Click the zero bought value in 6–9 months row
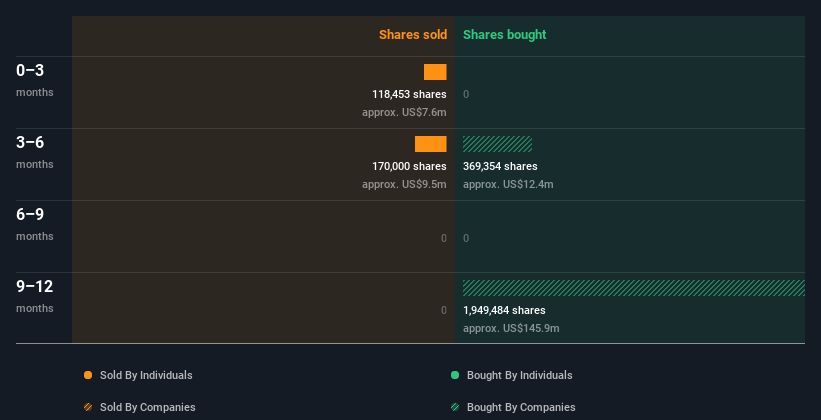Image resolution: width=821 pixels, height=420 pixels. pos(466,238)
